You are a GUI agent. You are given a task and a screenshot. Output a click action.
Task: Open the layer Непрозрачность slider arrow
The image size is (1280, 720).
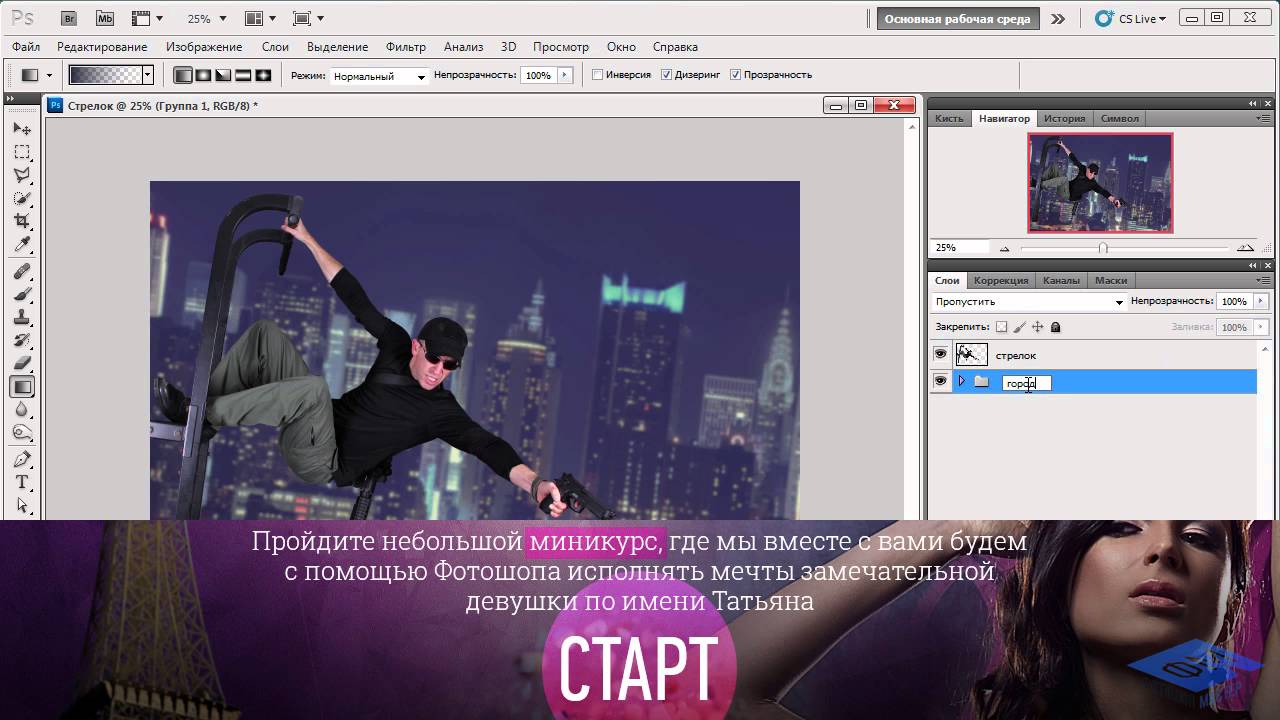pos(1260,301)
